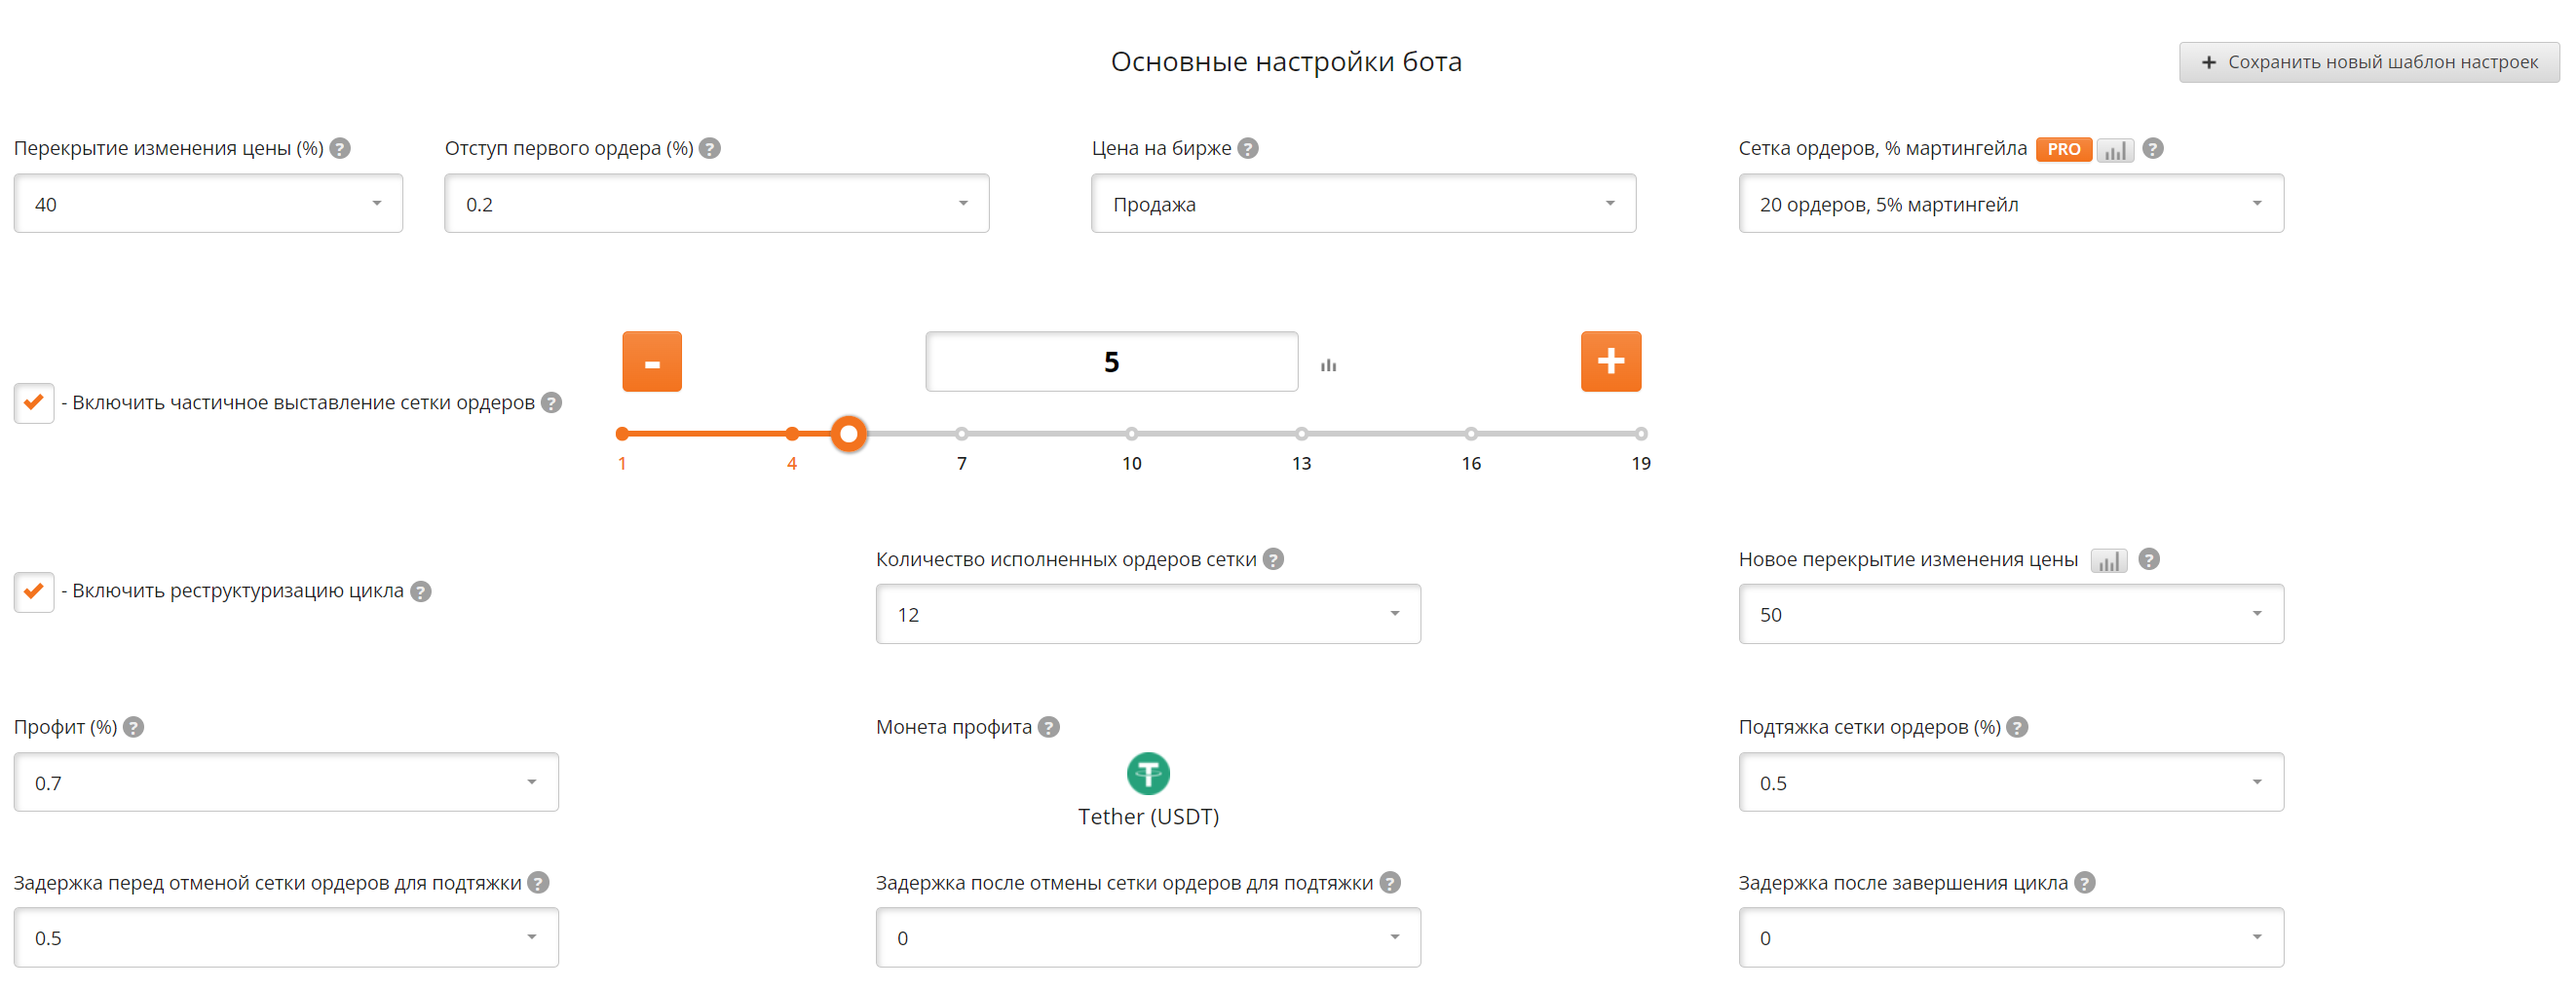Open Сетка ордеров dropdown showing 20 ордеров
This screenshot has width=2576, height=990.
click(2010, 204)
